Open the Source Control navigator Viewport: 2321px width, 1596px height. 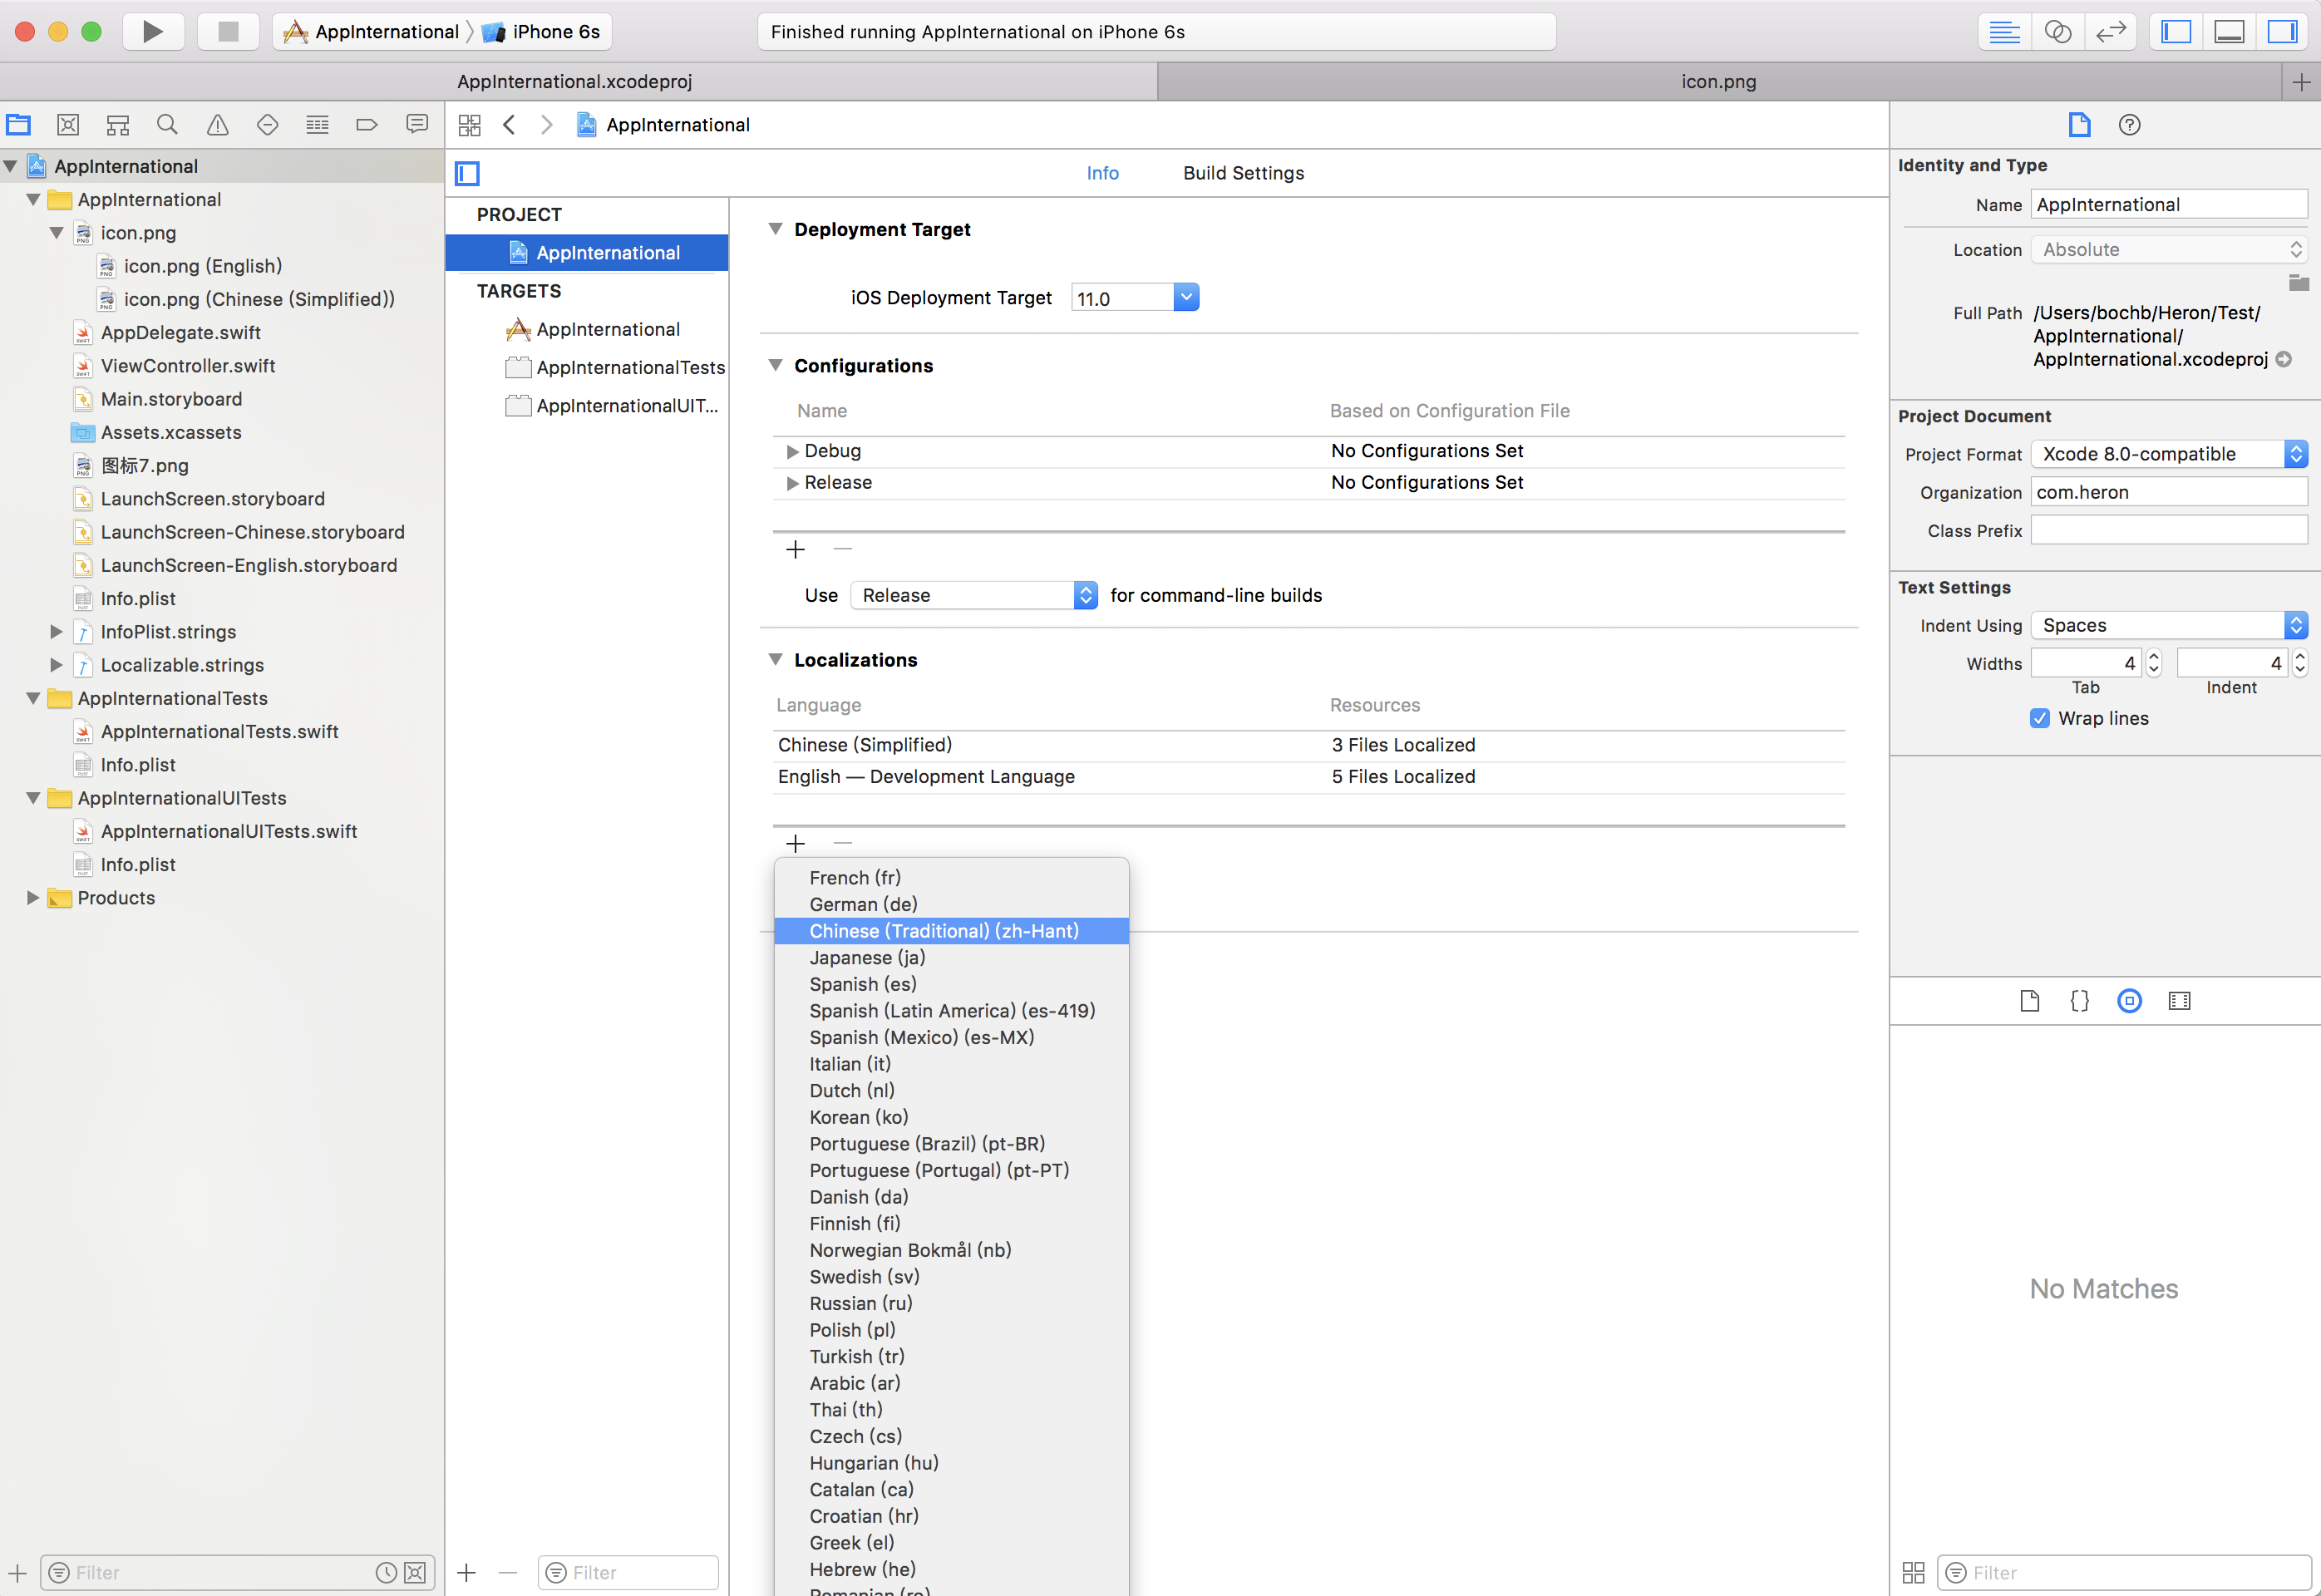click(x=68, y=125)
